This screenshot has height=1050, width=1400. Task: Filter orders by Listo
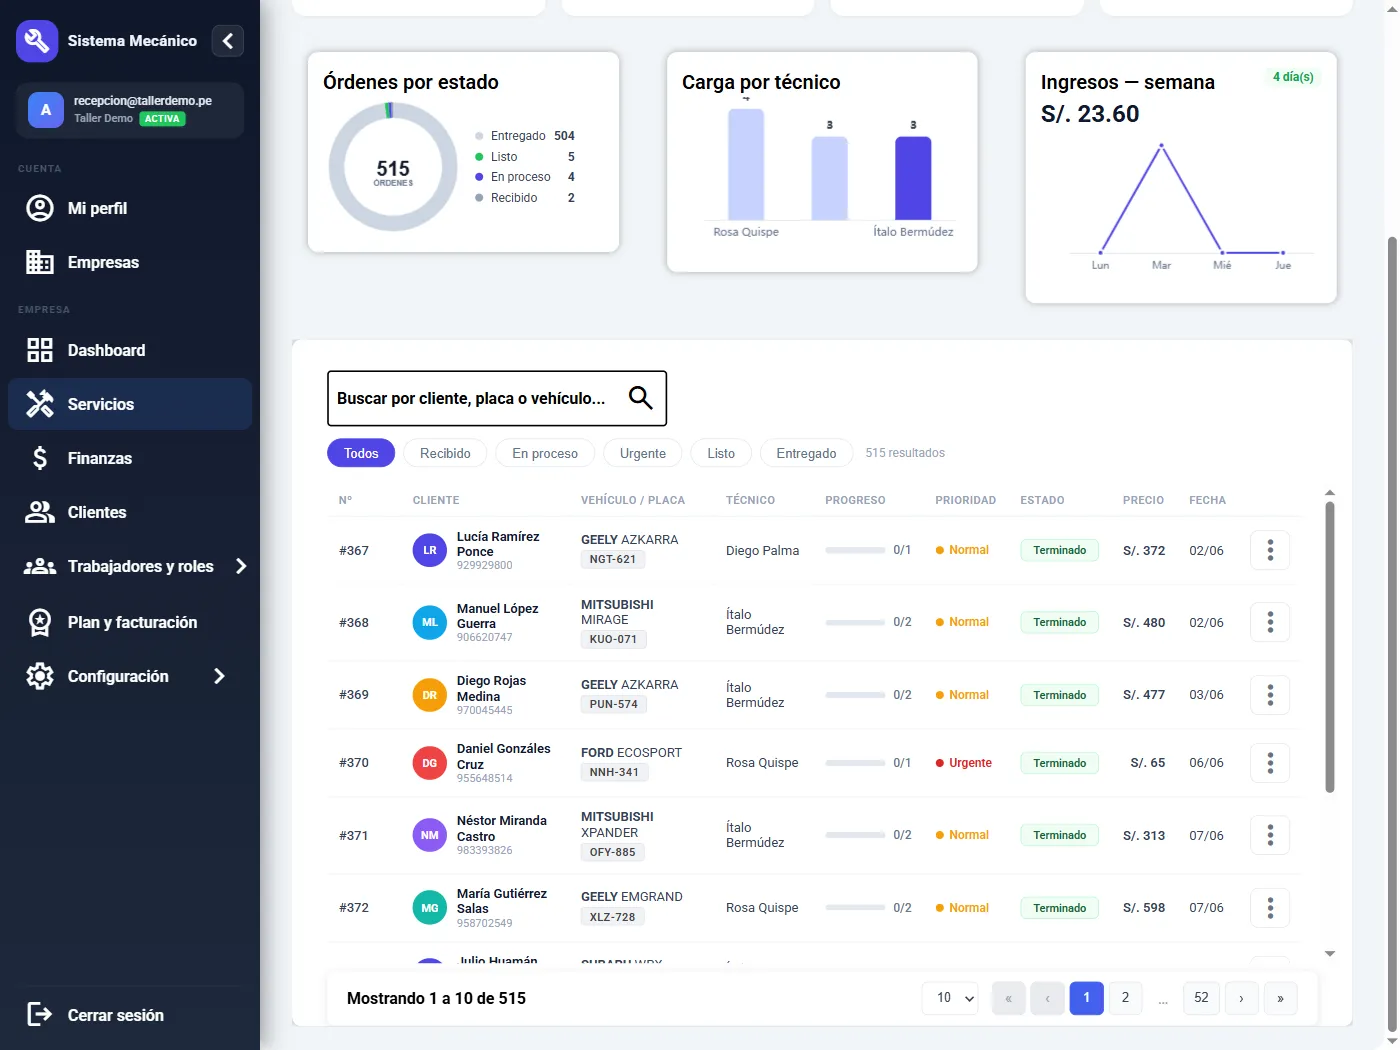(x=721, y=453)
